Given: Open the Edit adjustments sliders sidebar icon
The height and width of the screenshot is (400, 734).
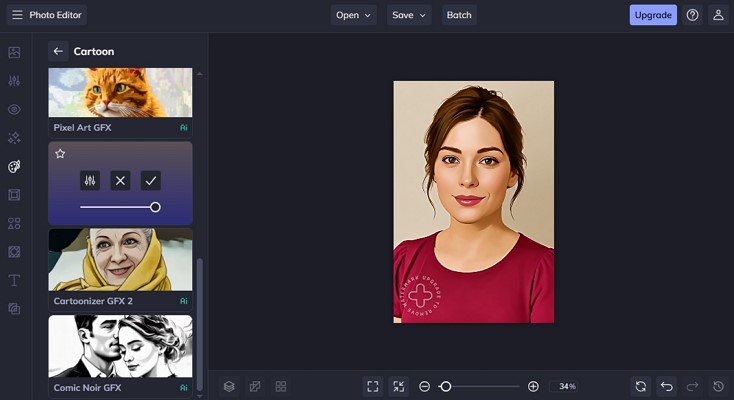Looking at the screenshot, I should 14,81.
